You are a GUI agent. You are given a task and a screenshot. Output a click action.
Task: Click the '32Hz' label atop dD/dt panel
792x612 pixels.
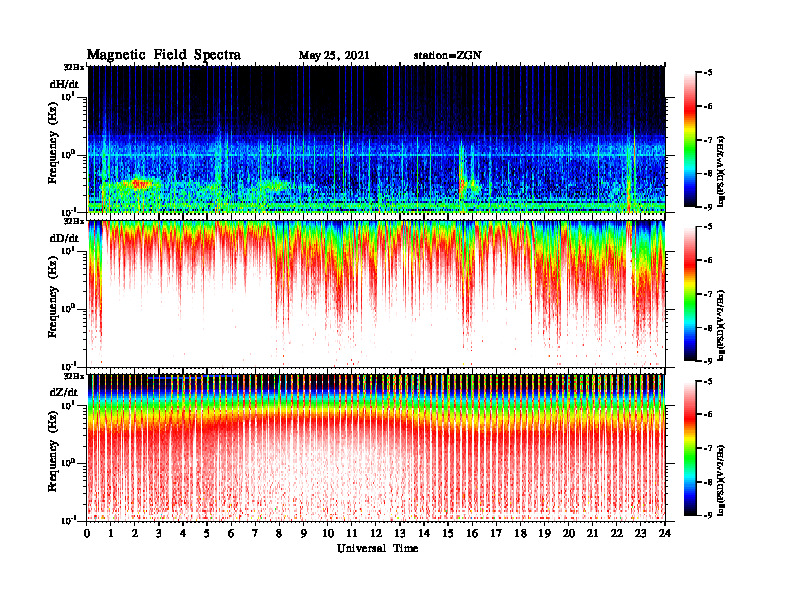click(74, 221)
